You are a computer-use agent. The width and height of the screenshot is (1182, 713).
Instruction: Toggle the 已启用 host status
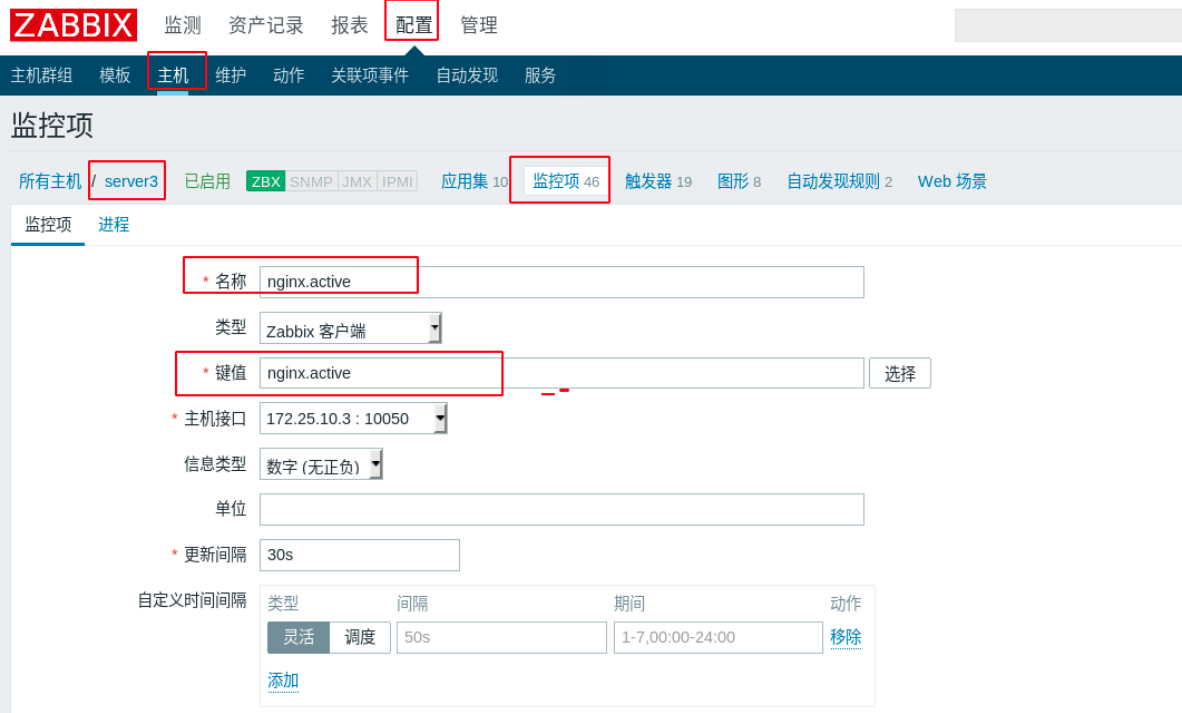coord(206,181)
